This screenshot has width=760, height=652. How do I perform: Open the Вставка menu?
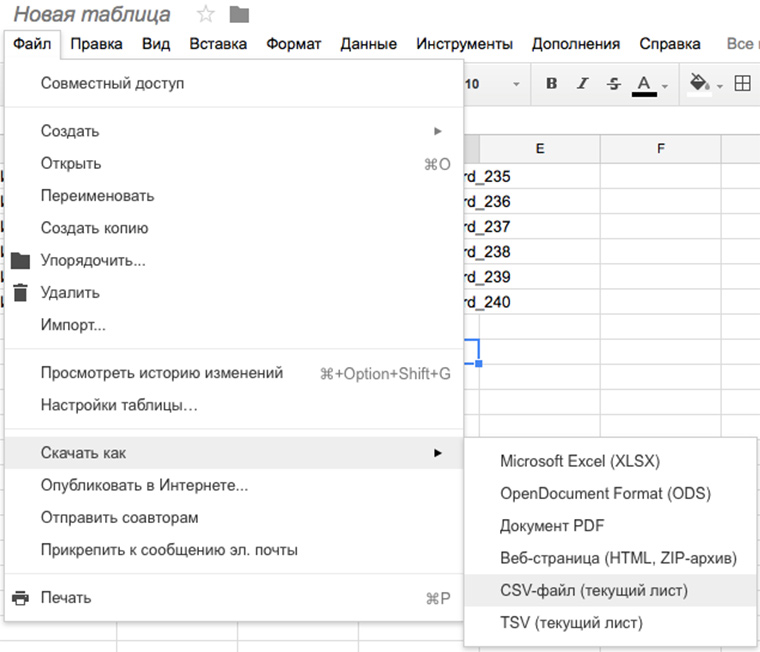click(x=218, y=44)
